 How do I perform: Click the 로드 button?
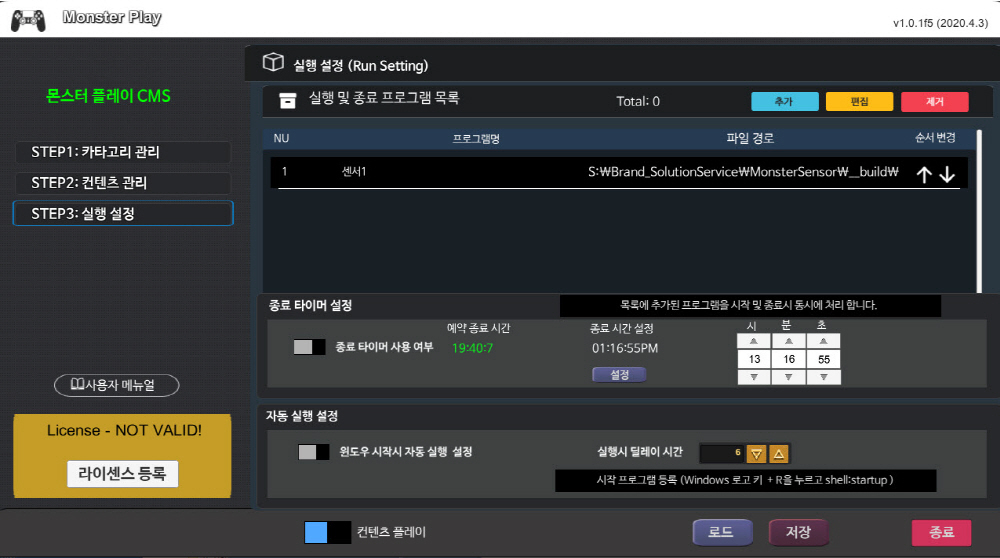click(x=722, y=532)
